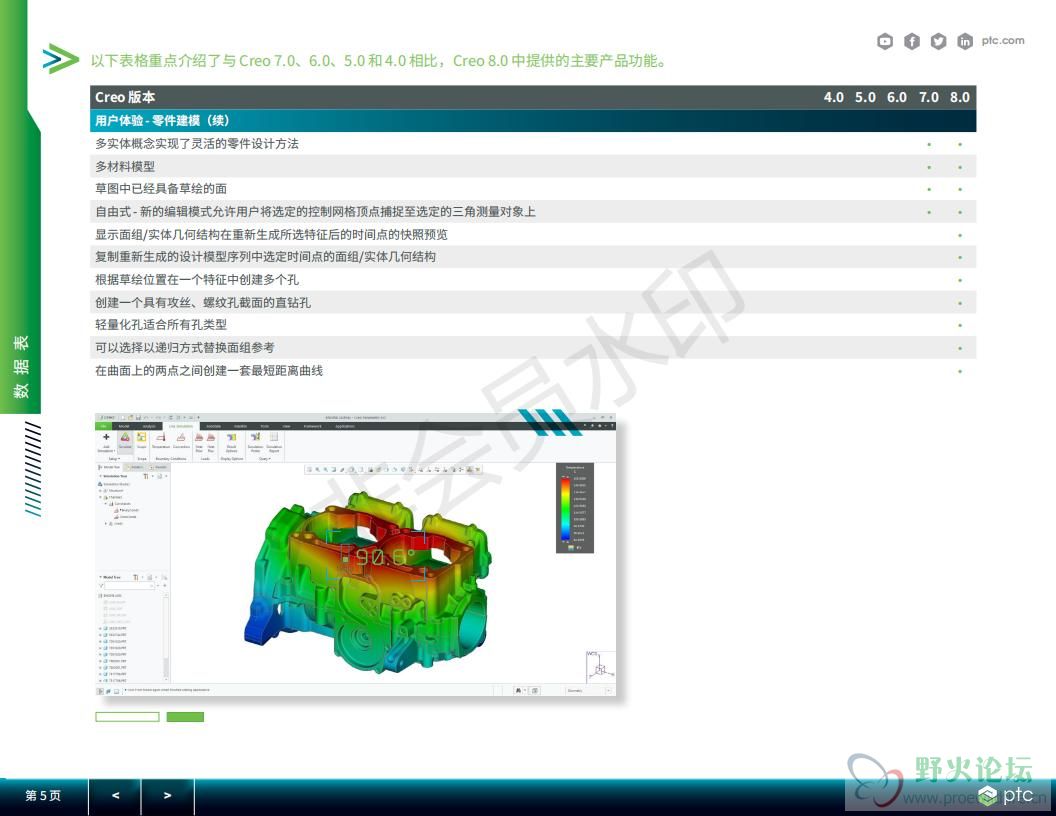Go to previous page with the < button

click(x=115, y=796)
